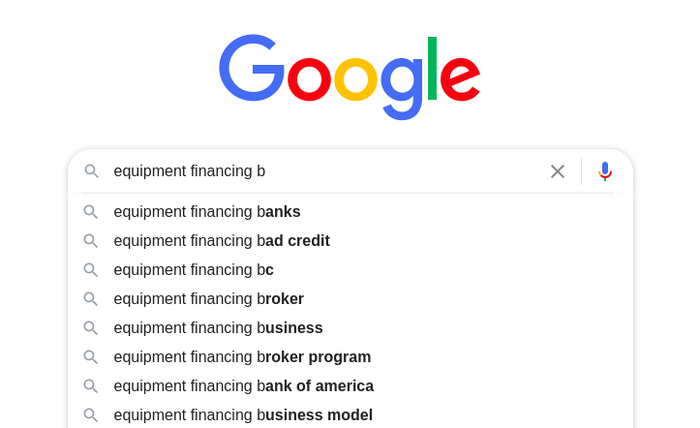Click into the 'equipment financing b' search field
This screenshot has width=700, height=428.
[x=326, y=171]
